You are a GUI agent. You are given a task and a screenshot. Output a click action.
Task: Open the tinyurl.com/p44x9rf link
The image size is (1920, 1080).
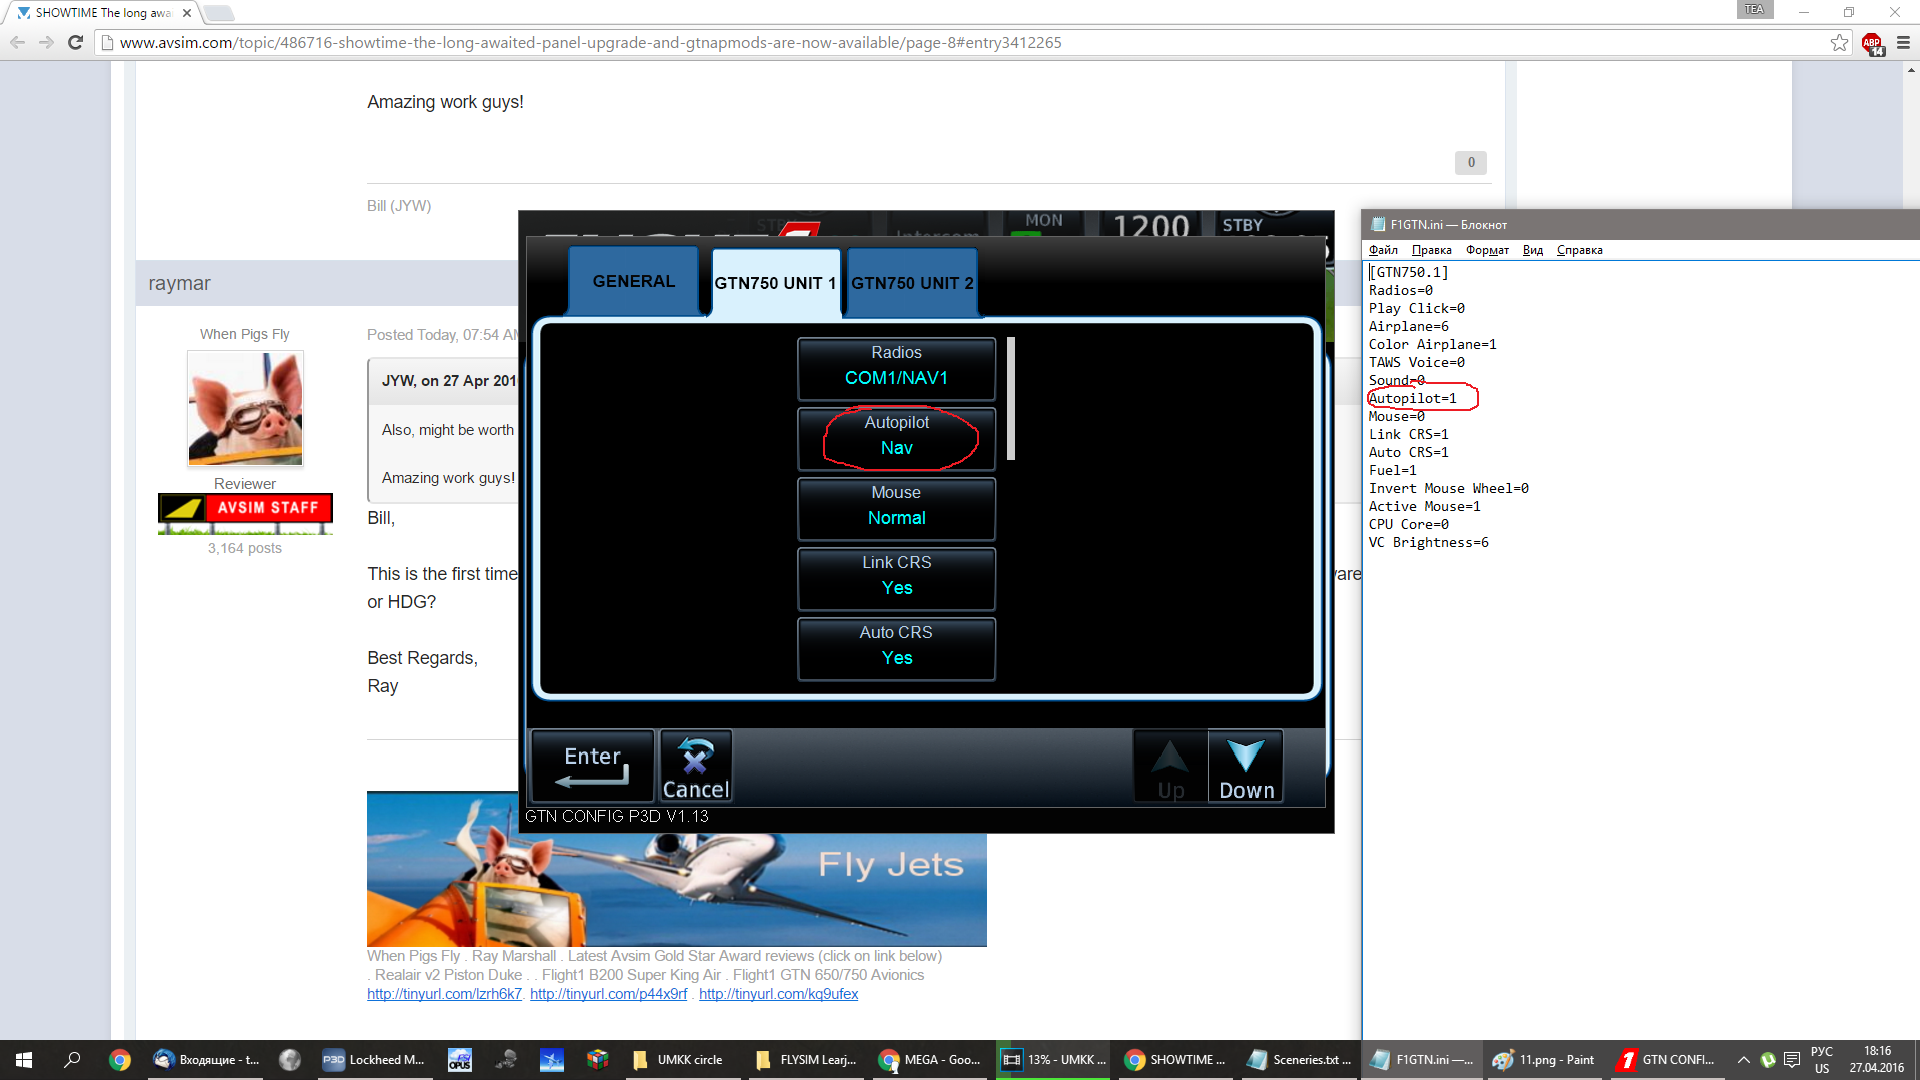tap(608, 994)
